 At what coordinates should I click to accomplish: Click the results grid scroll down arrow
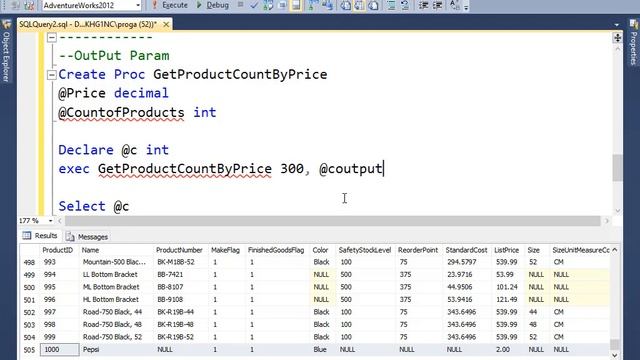coord(615,355)
